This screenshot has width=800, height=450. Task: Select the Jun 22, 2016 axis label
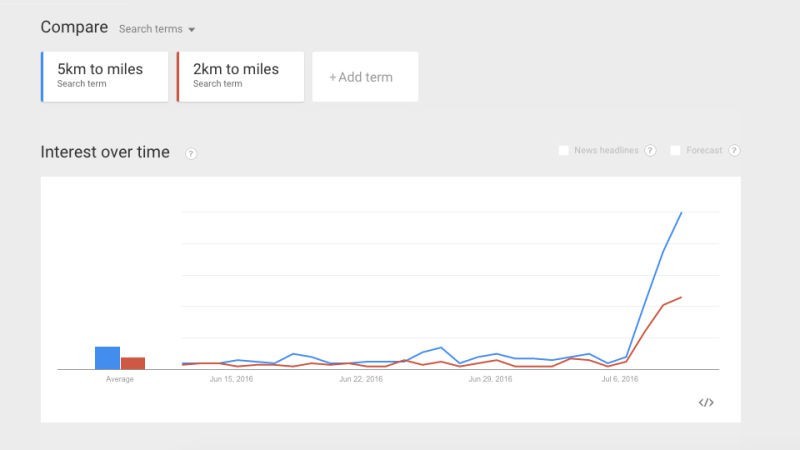[x=361, y=379]
